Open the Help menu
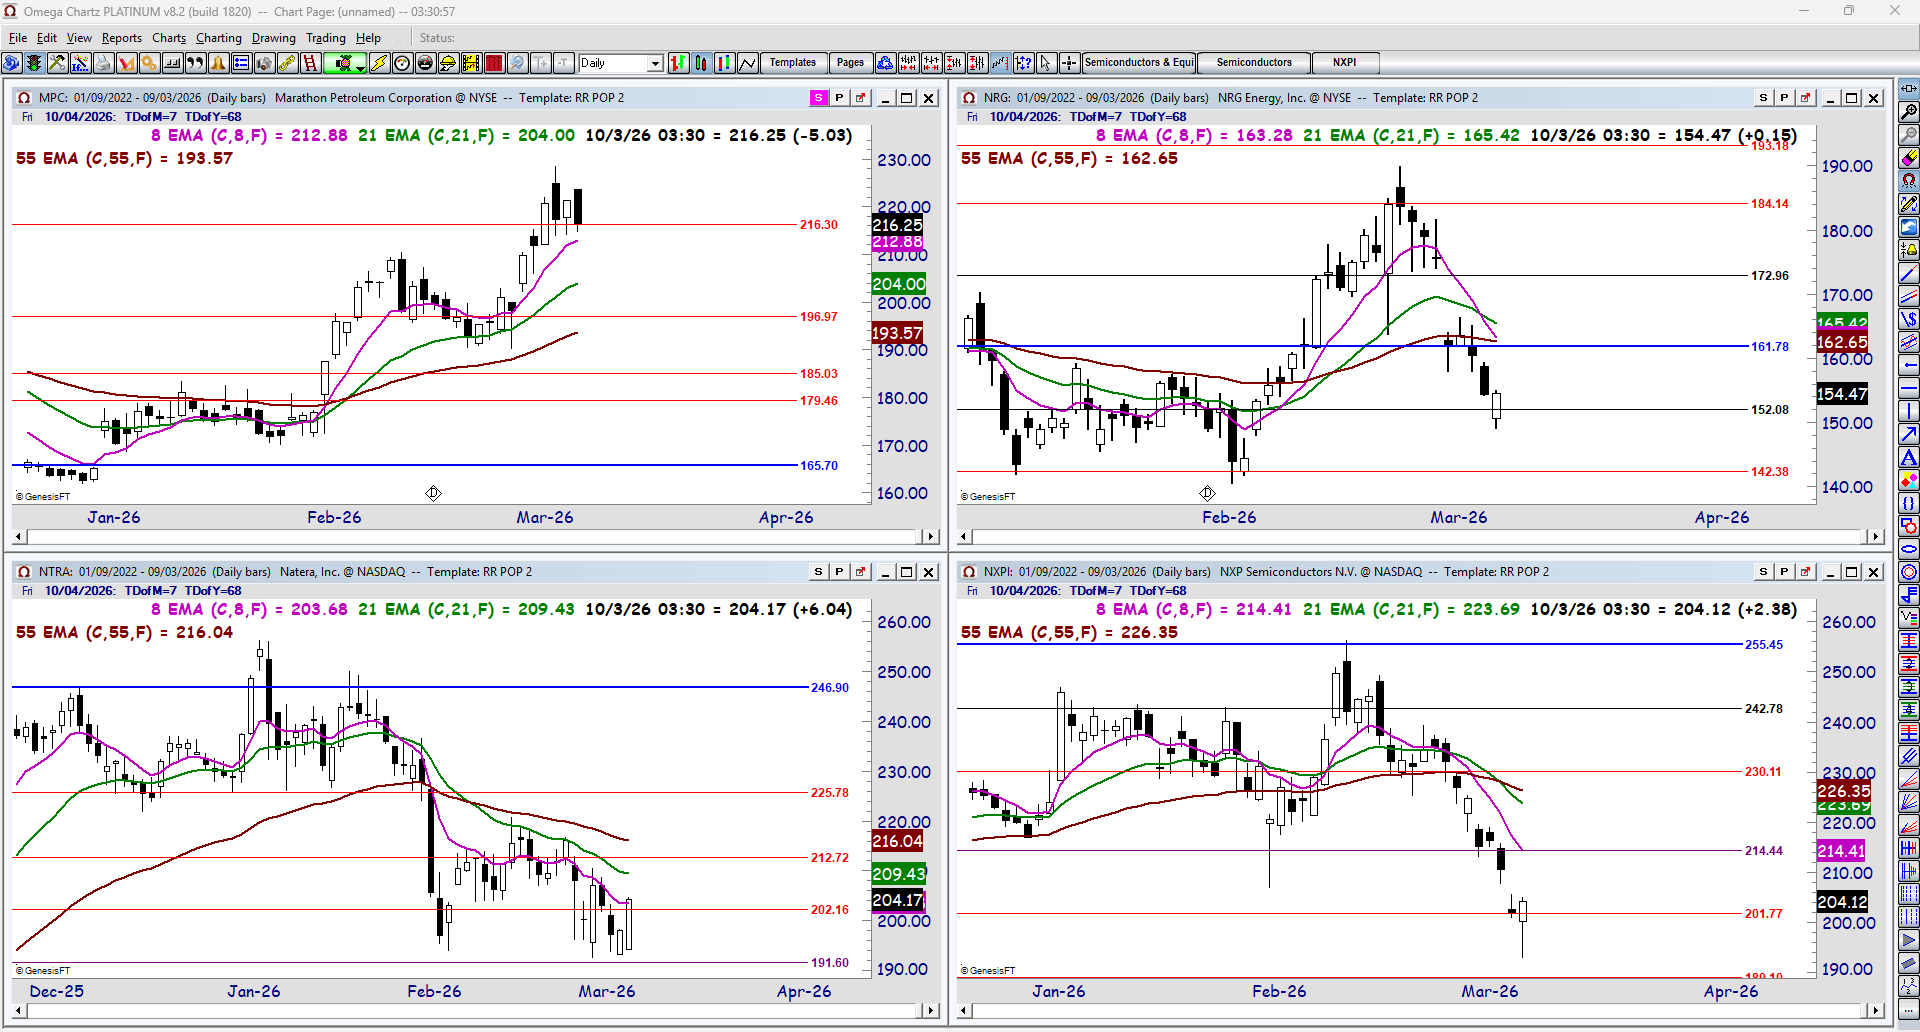 pyautogui.click(x=369, y=38)
